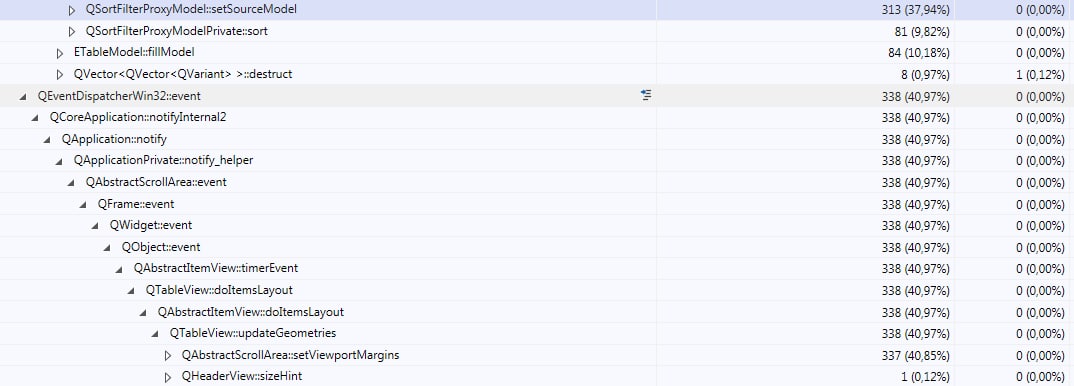Select QAbstractScrollArea::event function name
This screenshot has height=386, width=1074.
pos(156,182)
